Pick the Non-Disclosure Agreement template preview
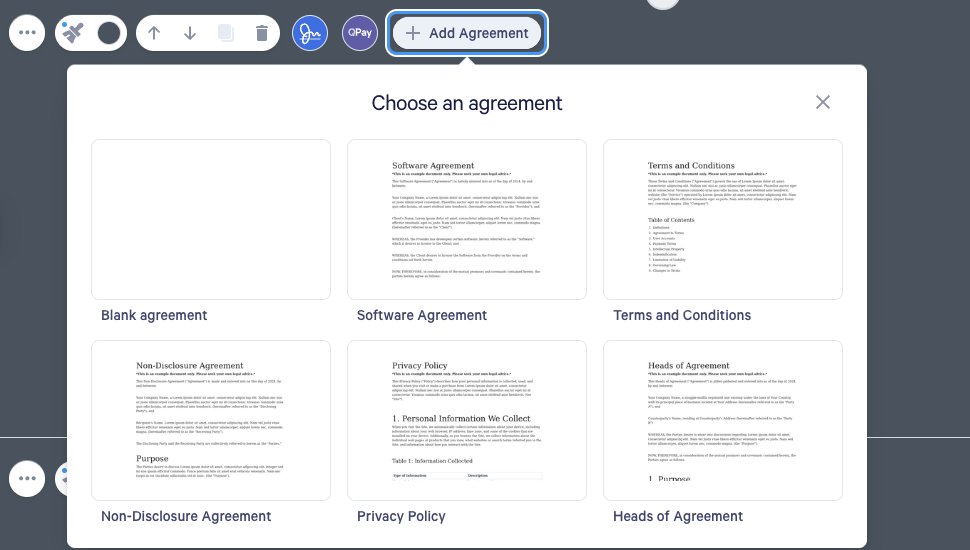Viewport: 970px width, 550px height. (211, 420)
